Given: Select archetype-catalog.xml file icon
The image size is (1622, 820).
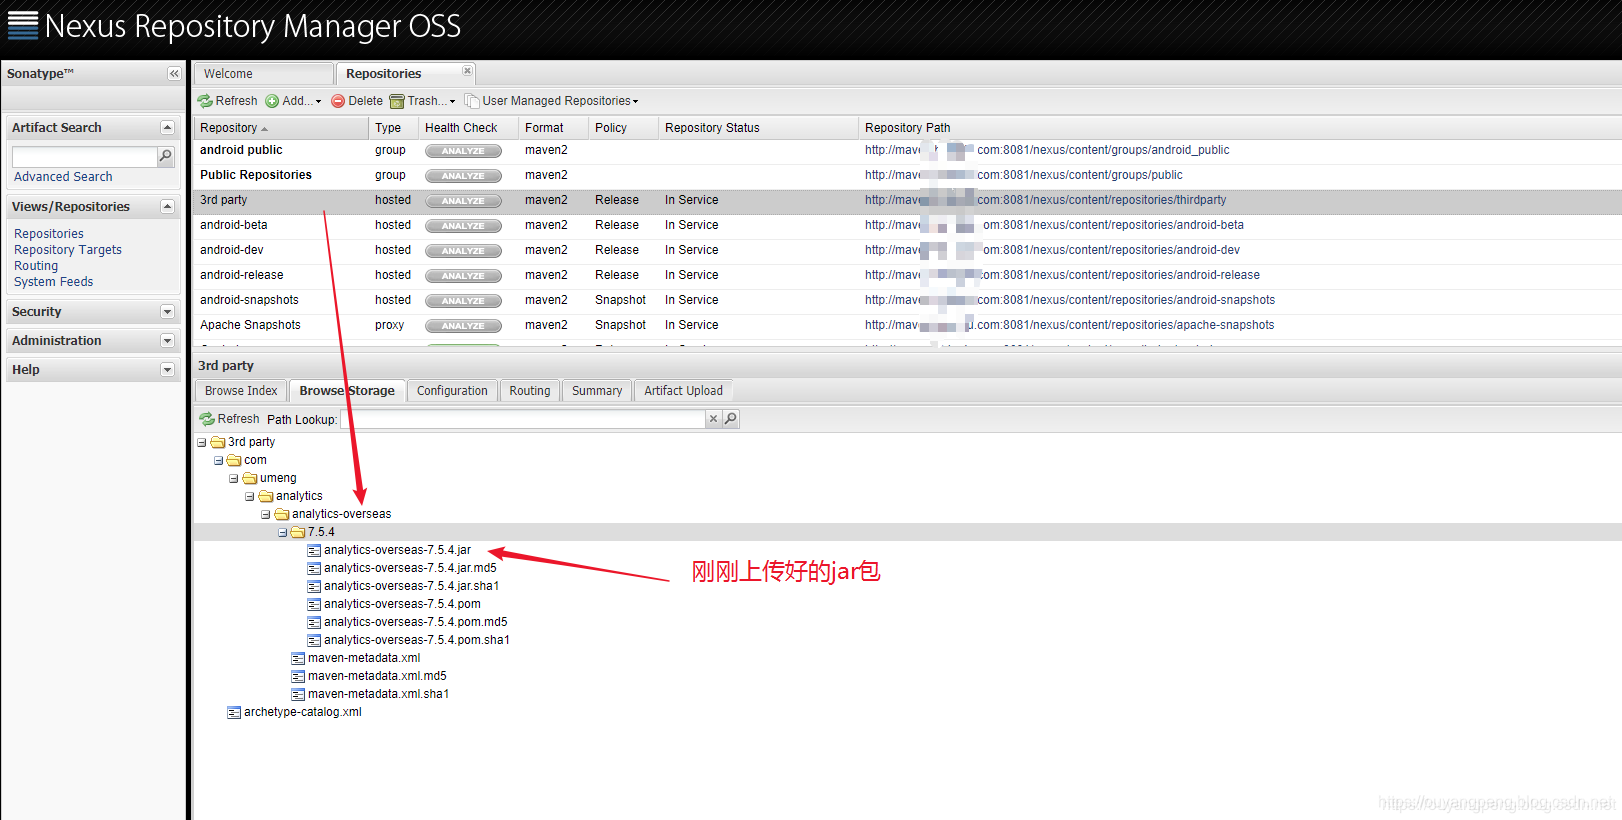Looking at the screenshot, I should (x=234, y=712).
